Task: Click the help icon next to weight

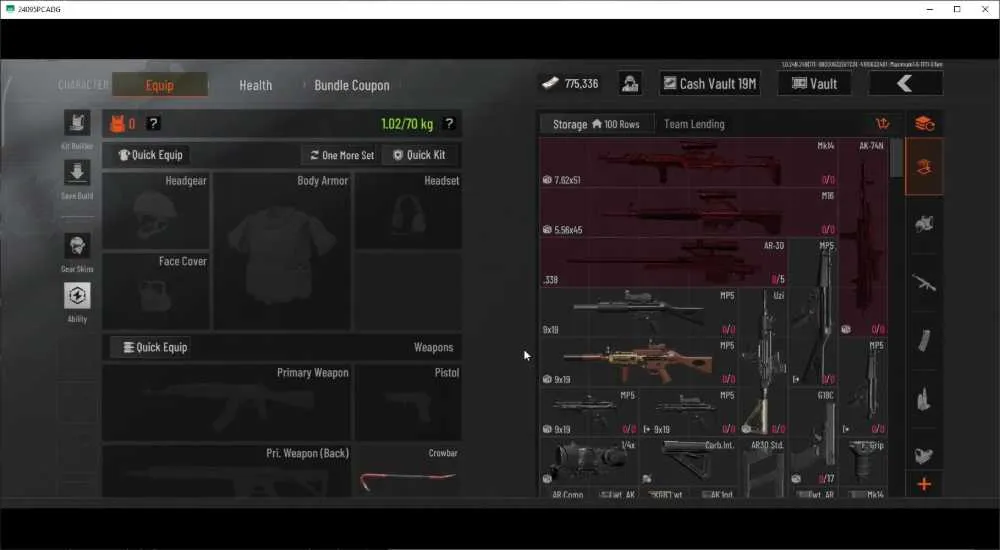Action: 449,123
